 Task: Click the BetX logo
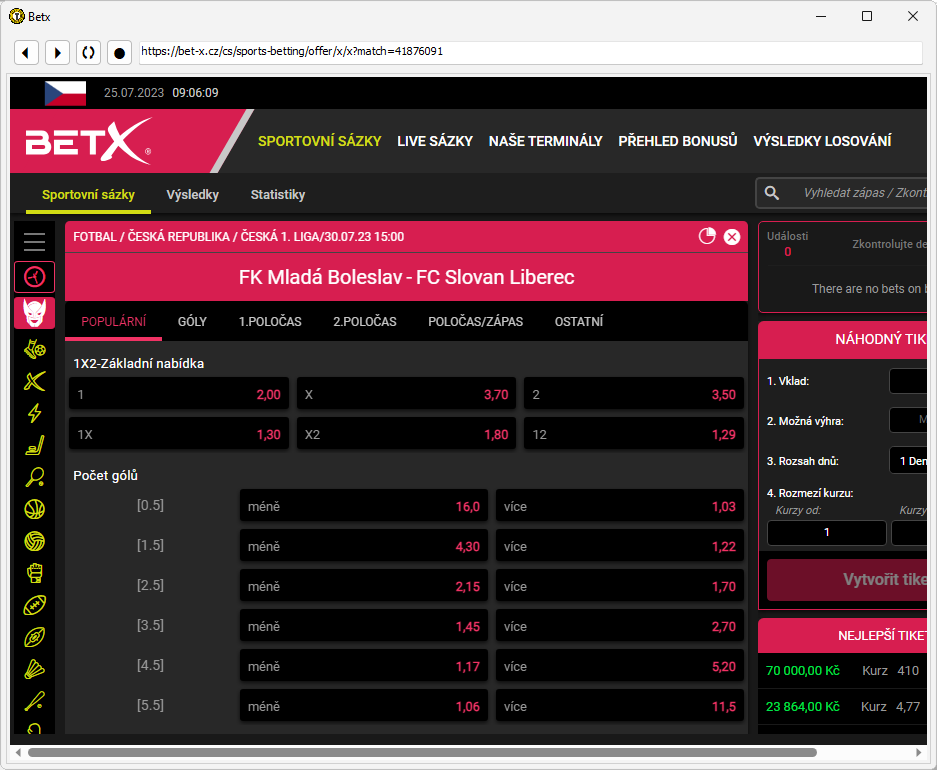pos(88,141)
